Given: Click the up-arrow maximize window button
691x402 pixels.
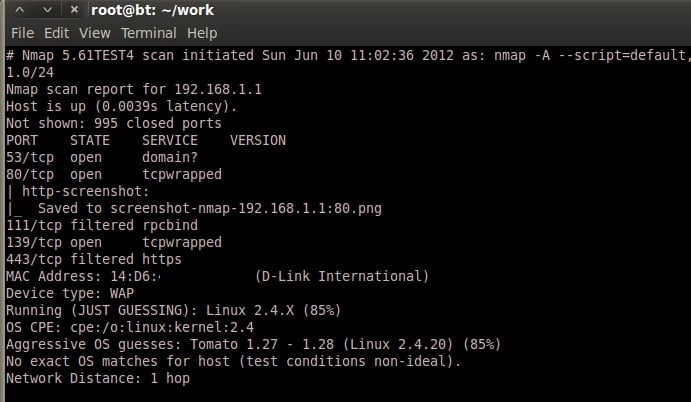Looking at the screenshot, I should pos(19,11).
